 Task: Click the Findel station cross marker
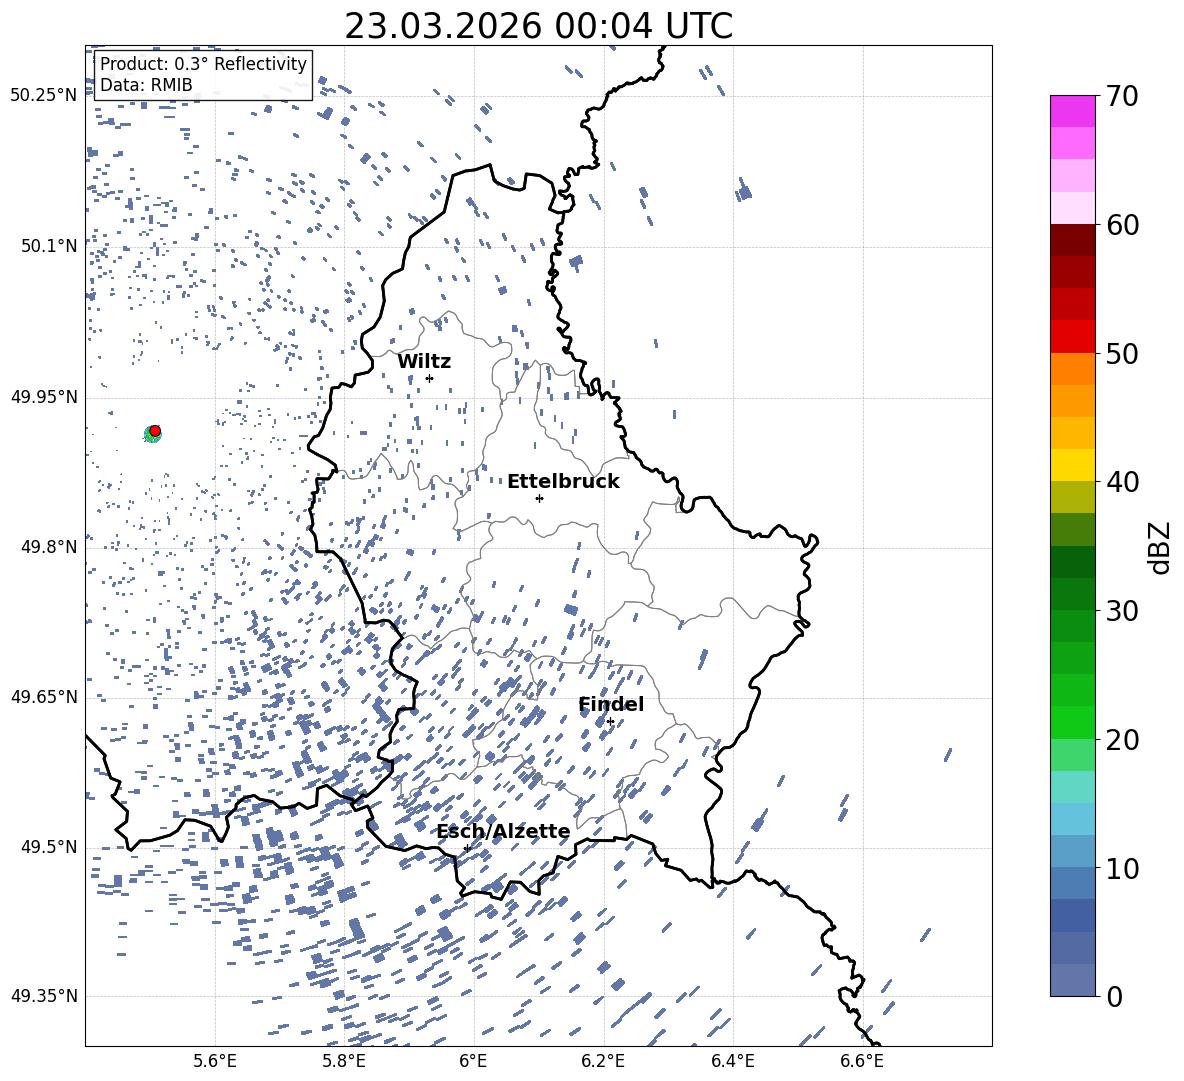click(610, 721)
